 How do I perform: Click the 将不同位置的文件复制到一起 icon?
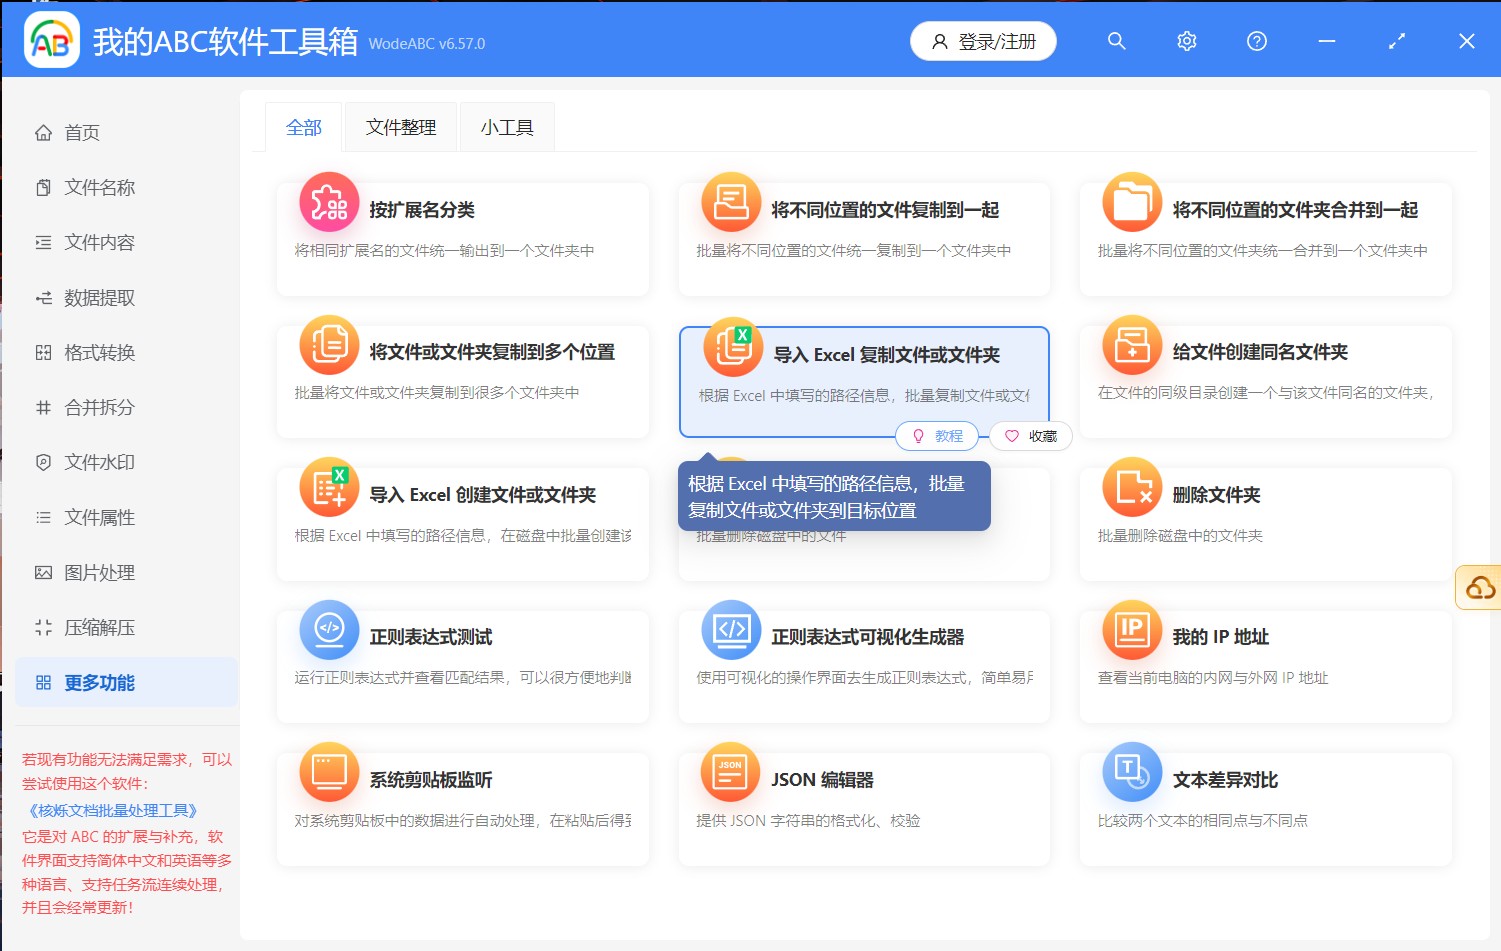click(731, 202)
